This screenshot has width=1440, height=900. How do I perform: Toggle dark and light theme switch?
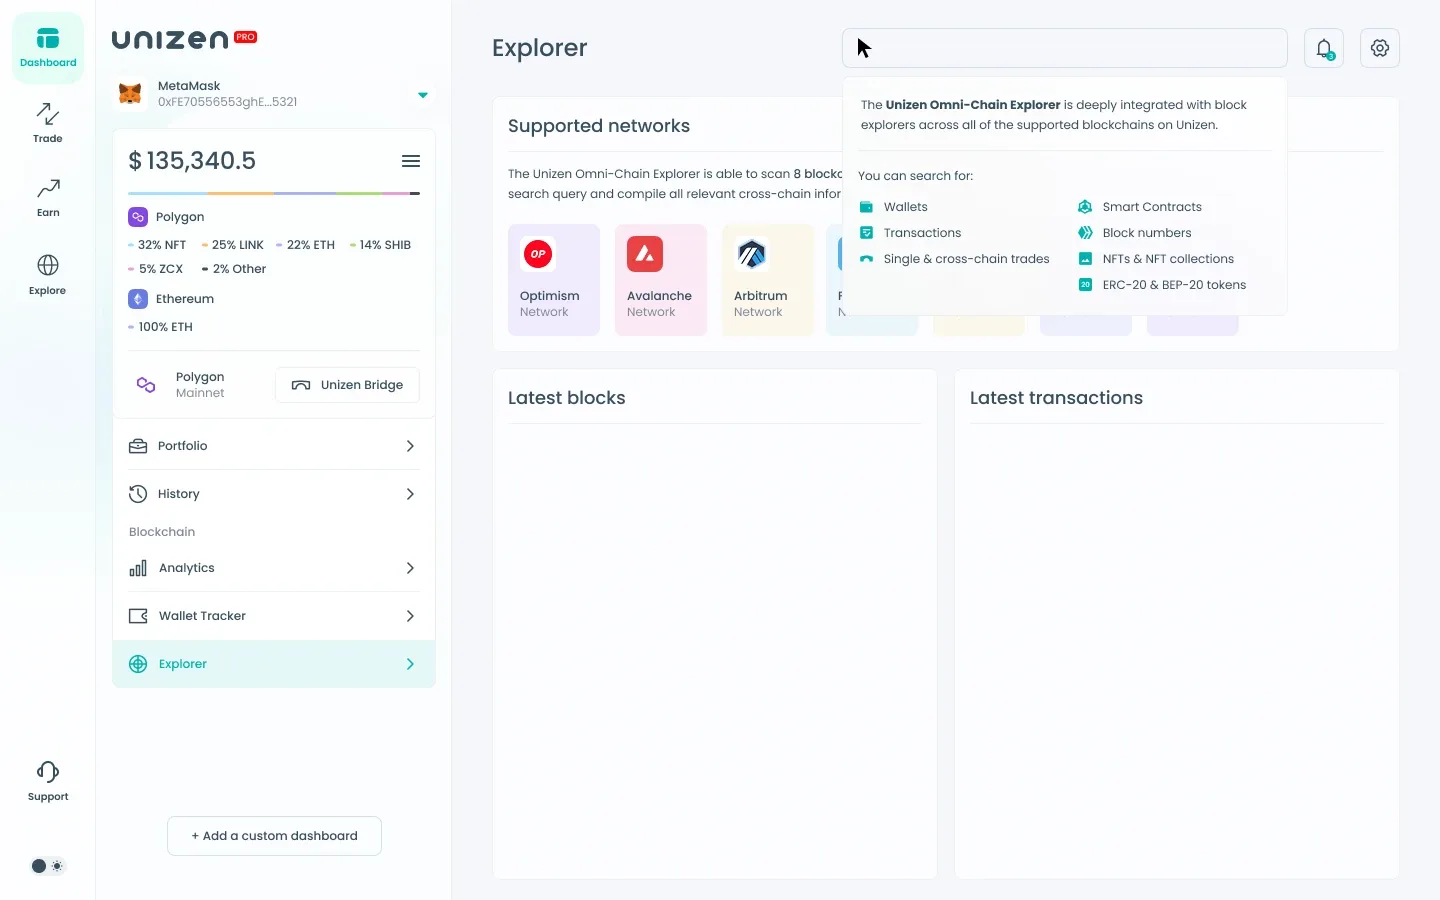pos(48,866)
